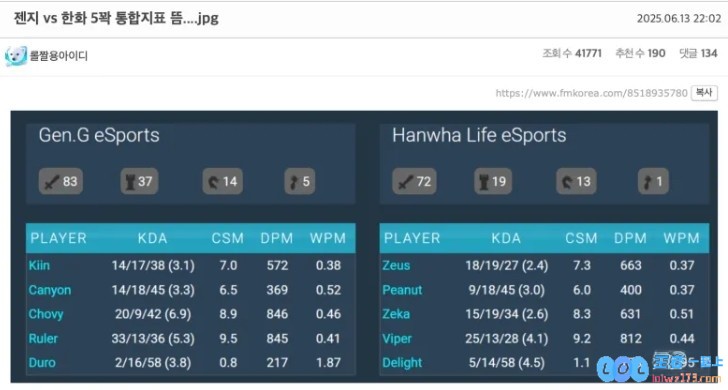Select player Kiin in Gen.G table
This screenshot has height=390, width=728.
click(x=39, y=266)
